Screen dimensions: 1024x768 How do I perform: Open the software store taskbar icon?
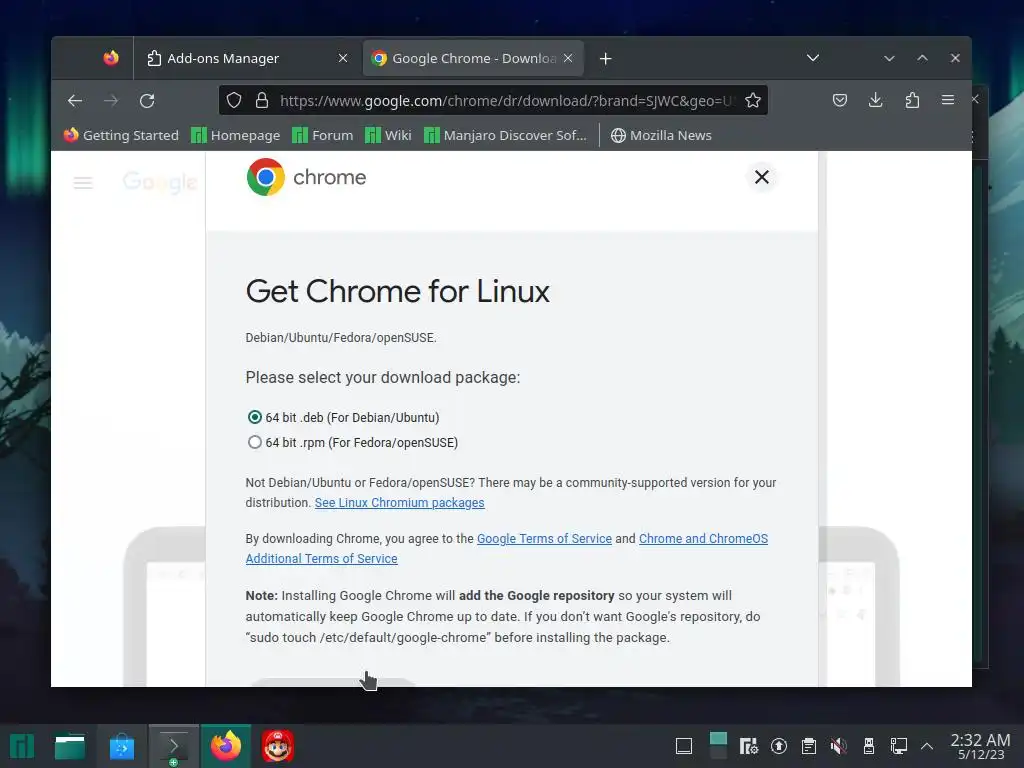click(121, 746)
